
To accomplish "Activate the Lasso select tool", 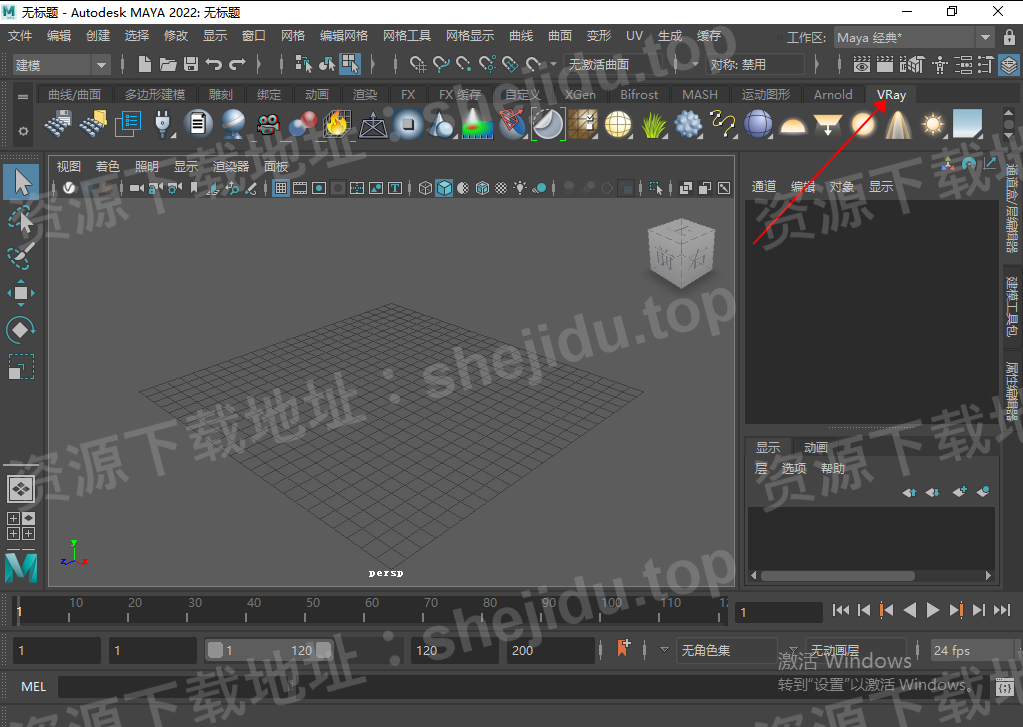I will click(21, 220).
